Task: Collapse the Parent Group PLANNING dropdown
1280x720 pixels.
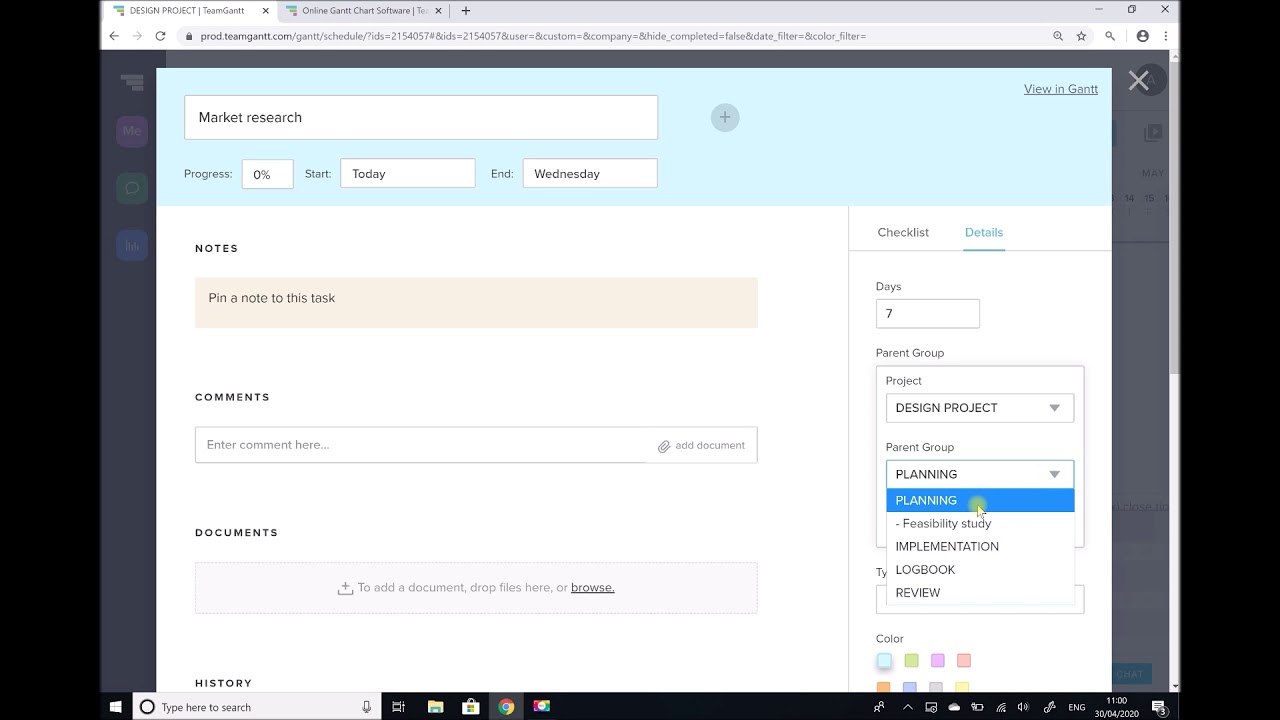Action: [980, 474]
